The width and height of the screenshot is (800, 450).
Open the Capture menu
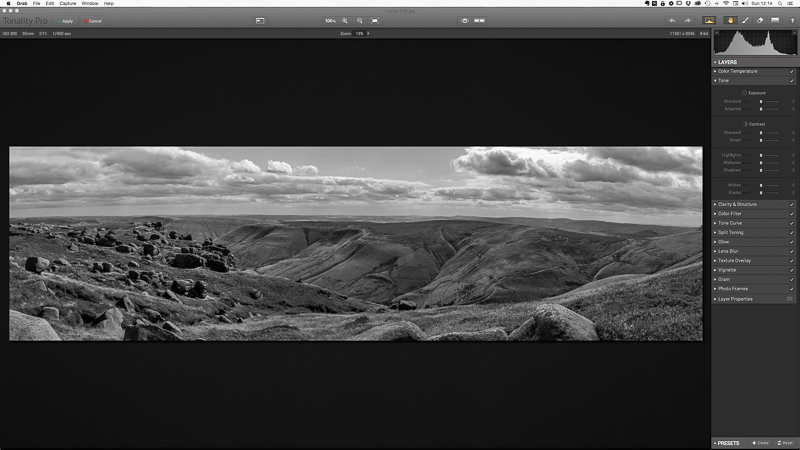click(x=68, y=4)
